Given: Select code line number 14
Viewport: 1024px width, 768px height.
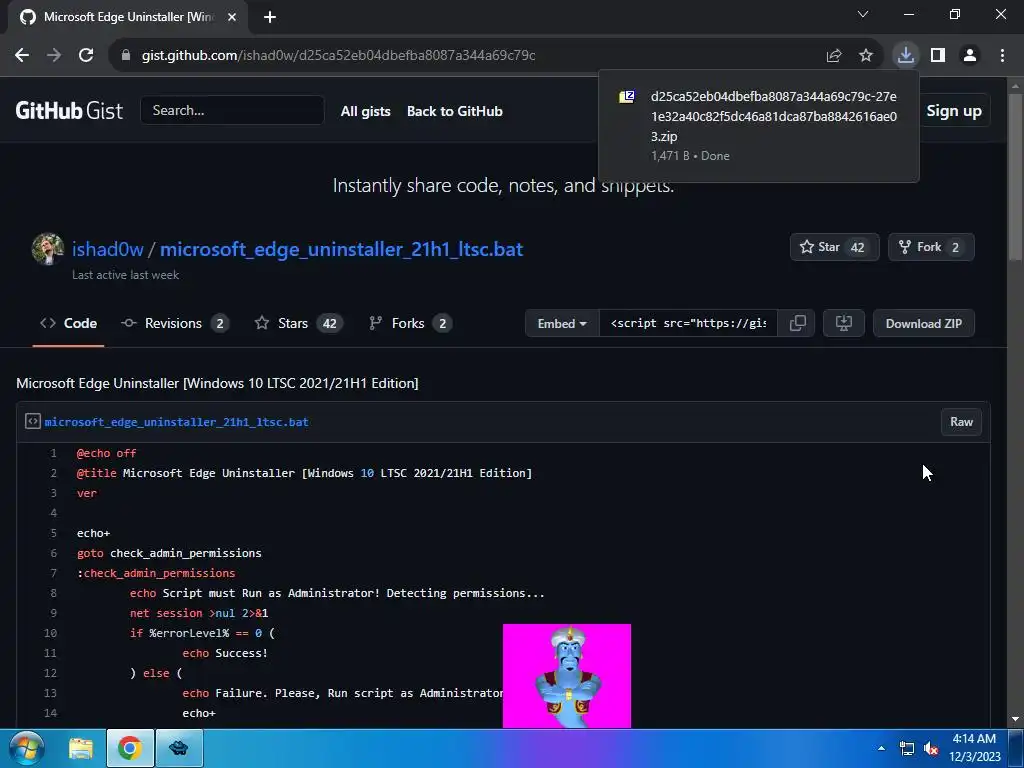Looking at the screenshot, I should pyautogui.click(x=50, y=713).
